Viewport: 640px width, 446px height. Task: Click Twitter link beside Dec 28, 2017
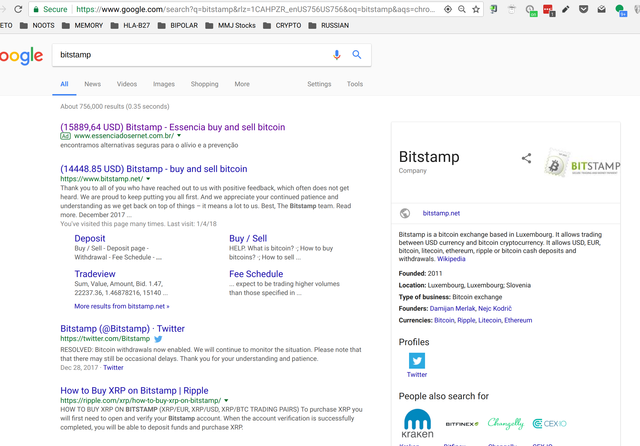113,368
